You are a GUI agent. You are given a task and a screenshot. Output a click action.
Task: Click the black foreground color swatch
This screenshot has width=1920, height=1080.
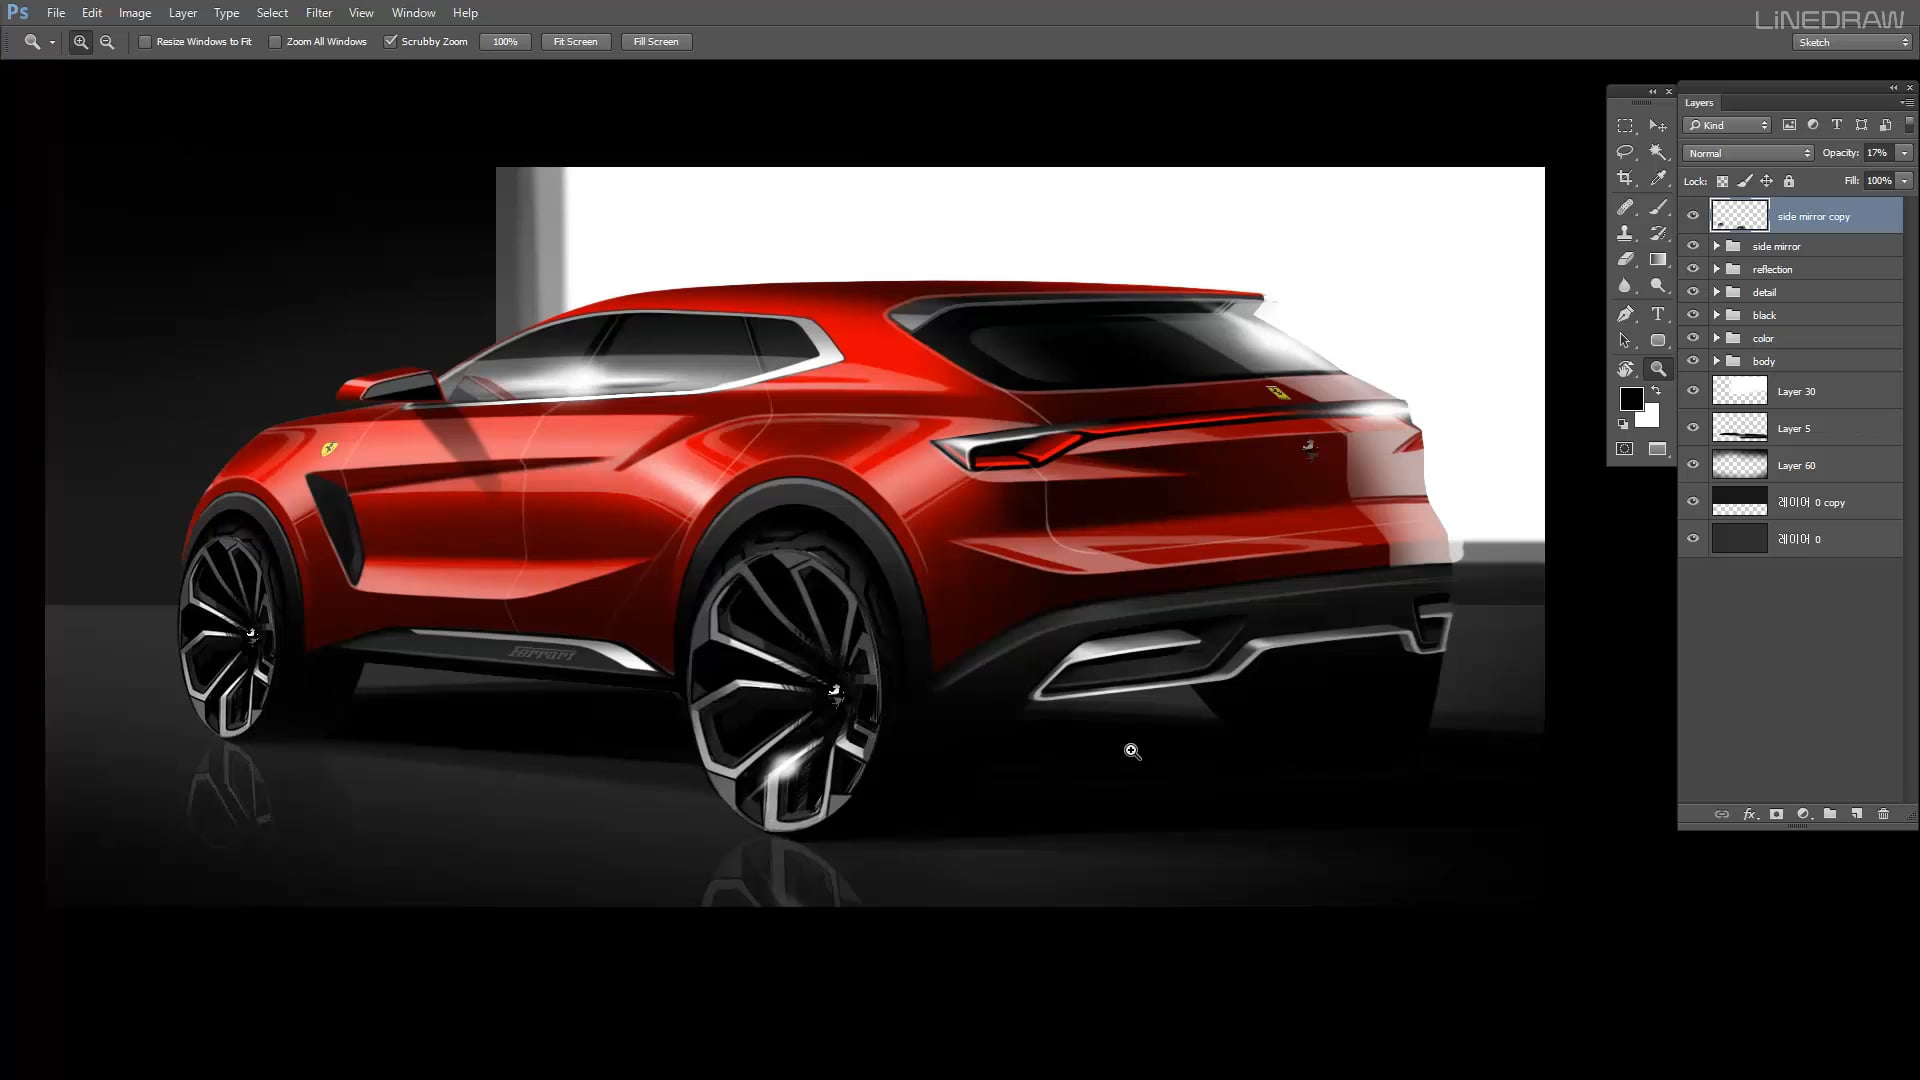click(x=1631, y=398)
